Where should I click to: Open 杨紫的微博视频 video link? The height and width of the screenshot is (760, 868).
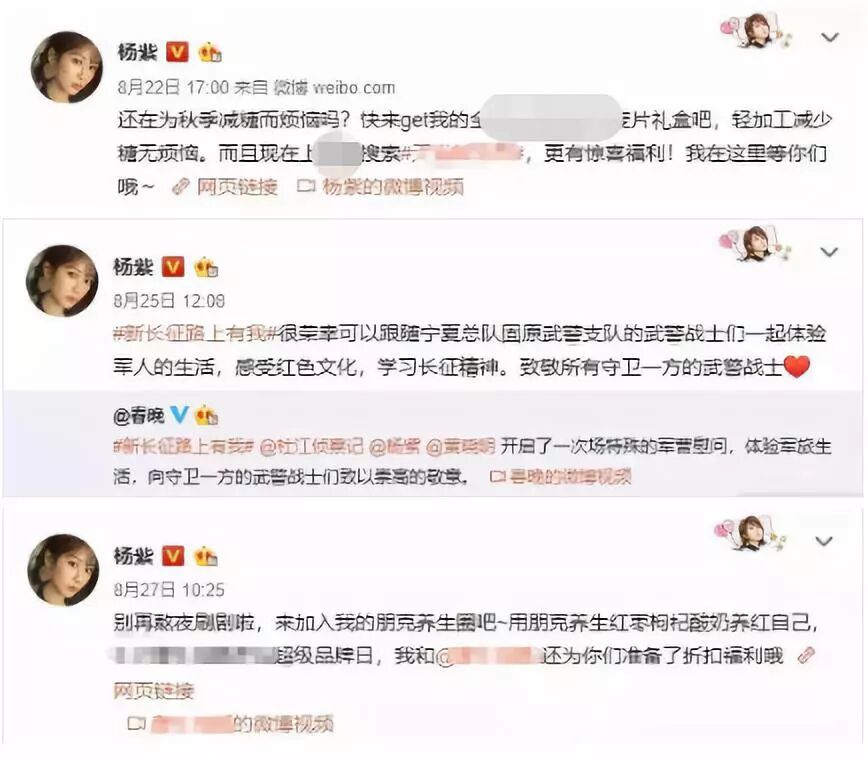click(380, 187)
